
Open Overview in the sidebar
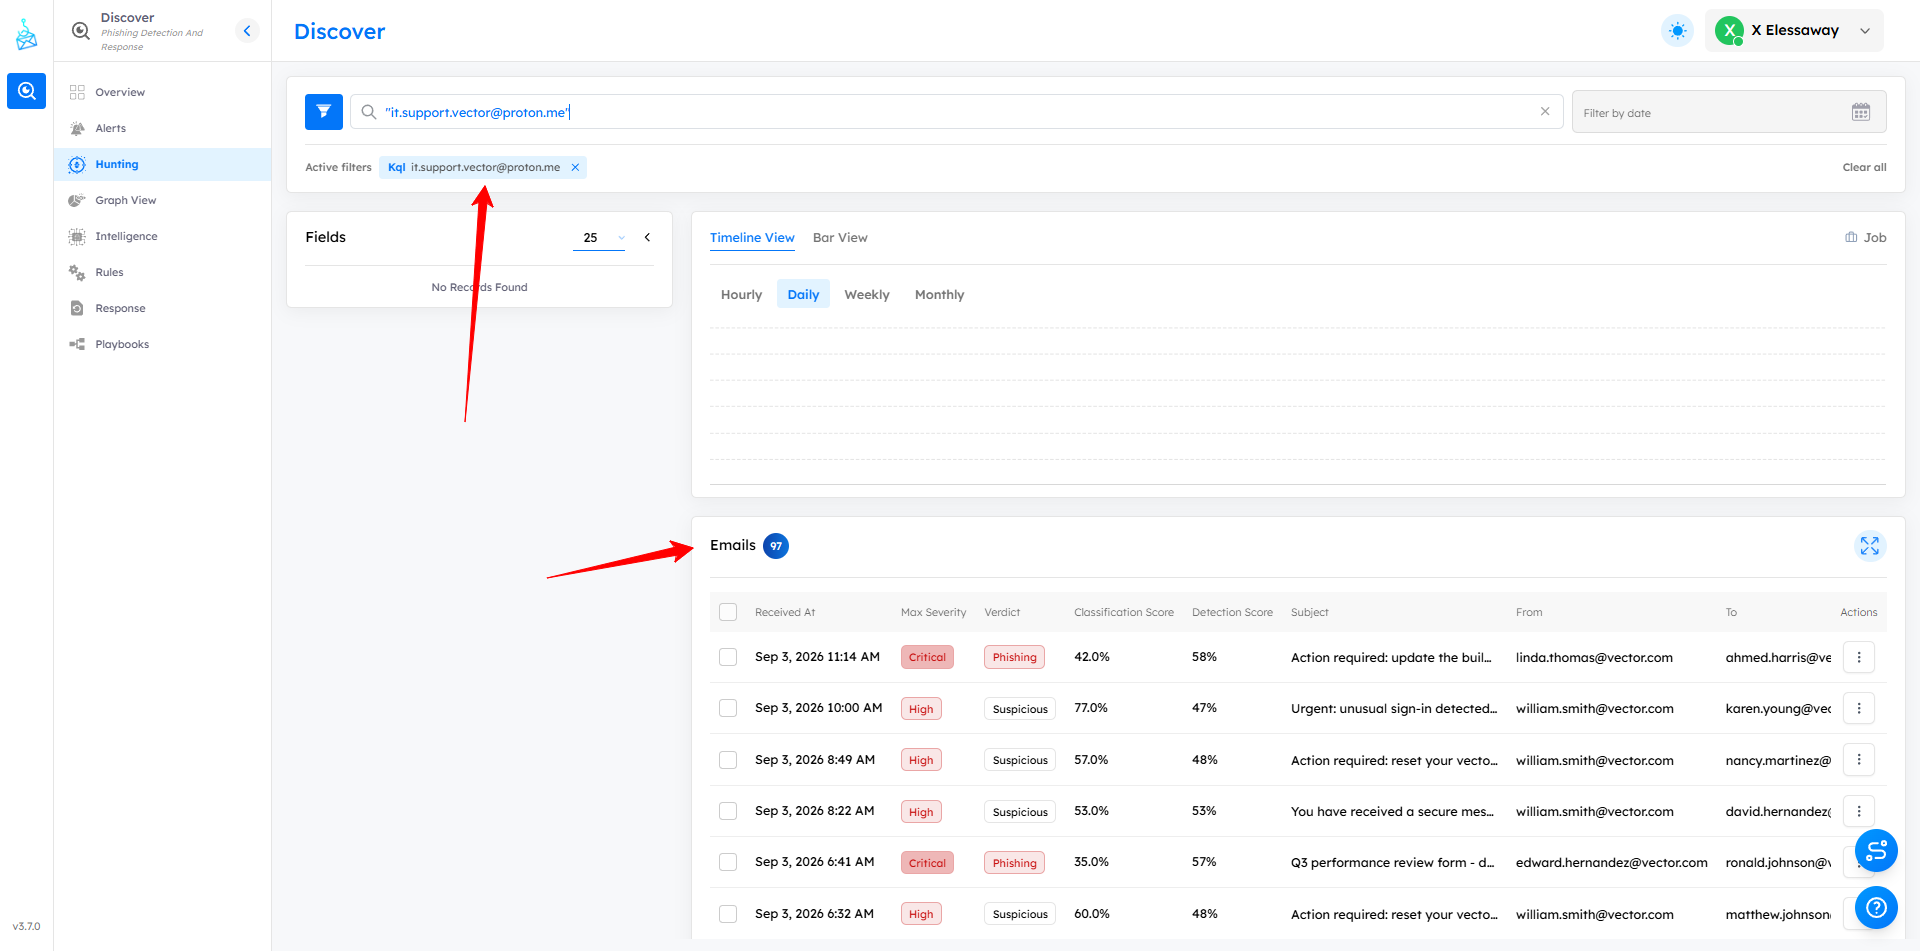[163, 92]
